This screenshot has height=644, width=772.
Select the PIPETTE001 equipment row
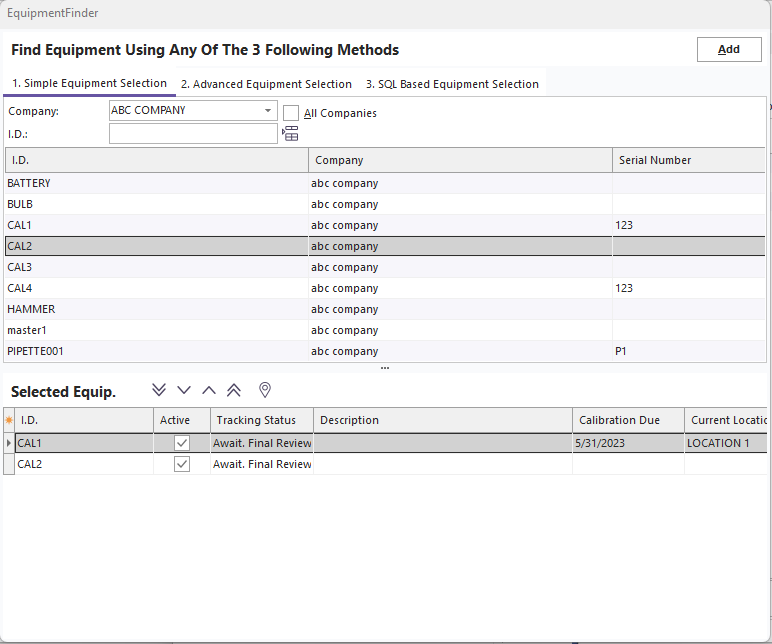coord(156,352)
